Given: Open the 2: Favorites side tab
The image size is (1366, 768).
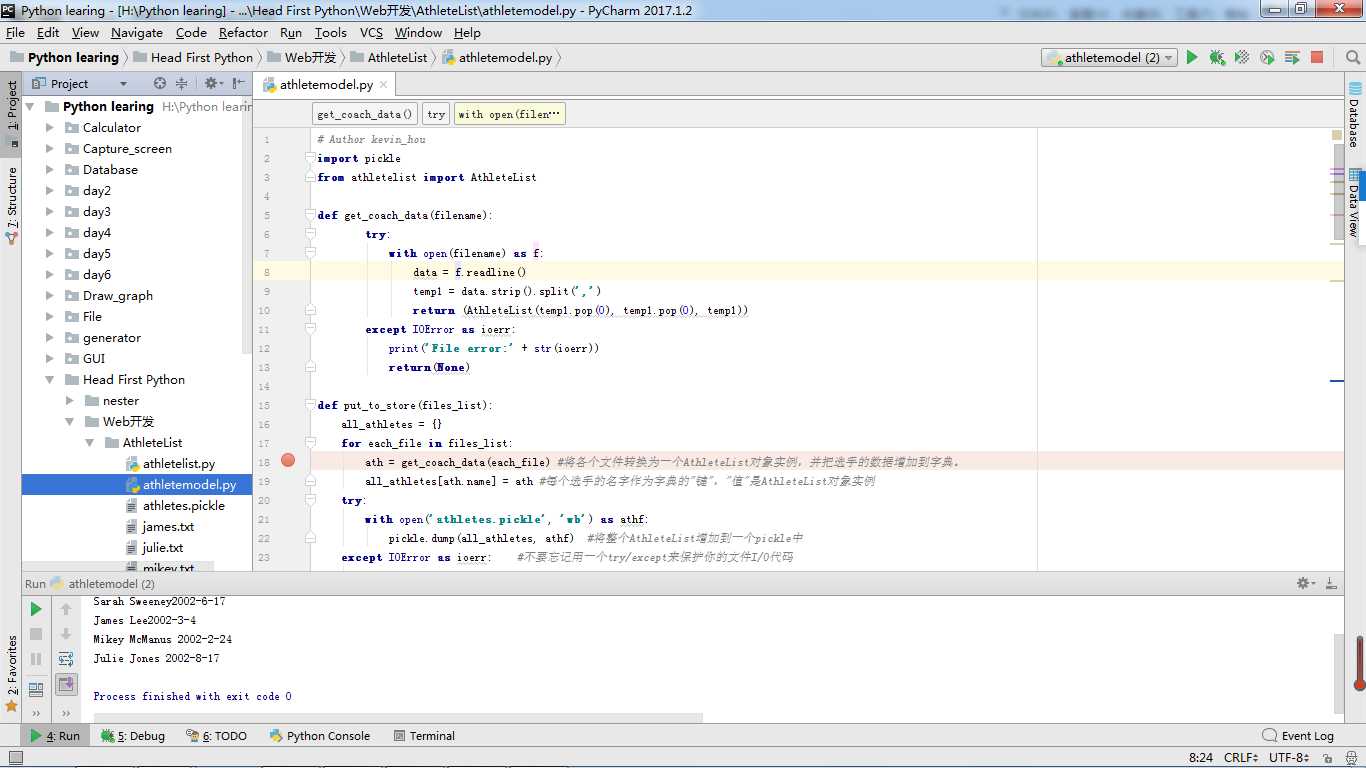Looking at the screenshot, I should coord(12,674).
